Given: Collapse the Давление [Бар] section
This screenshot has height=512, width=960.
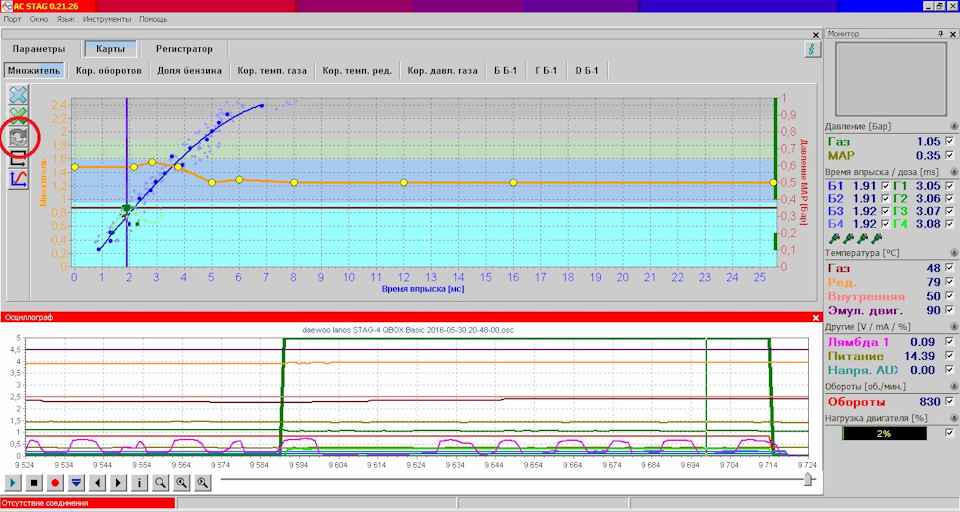Looking at the screenshot, I should (953, 126).
